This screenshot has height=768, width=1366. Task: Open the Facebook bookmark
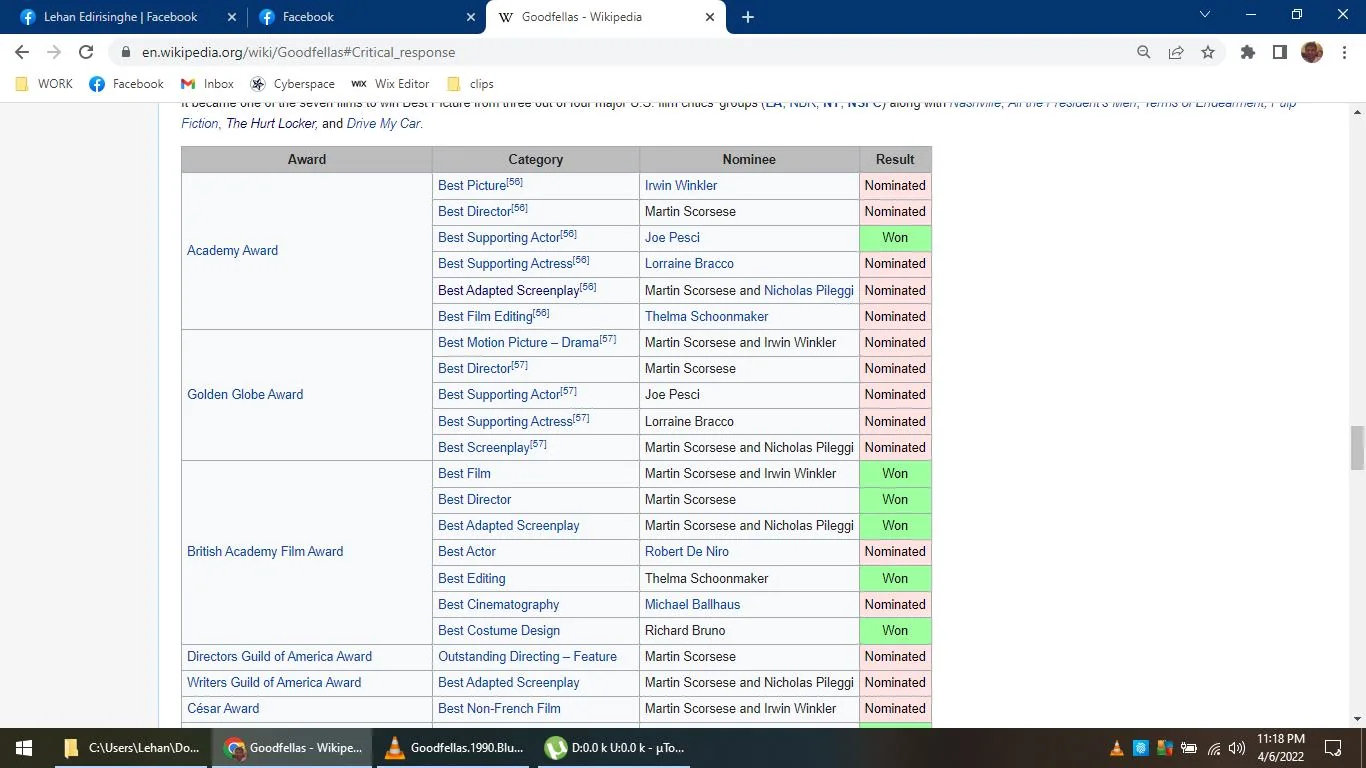(x=126, y=84)
